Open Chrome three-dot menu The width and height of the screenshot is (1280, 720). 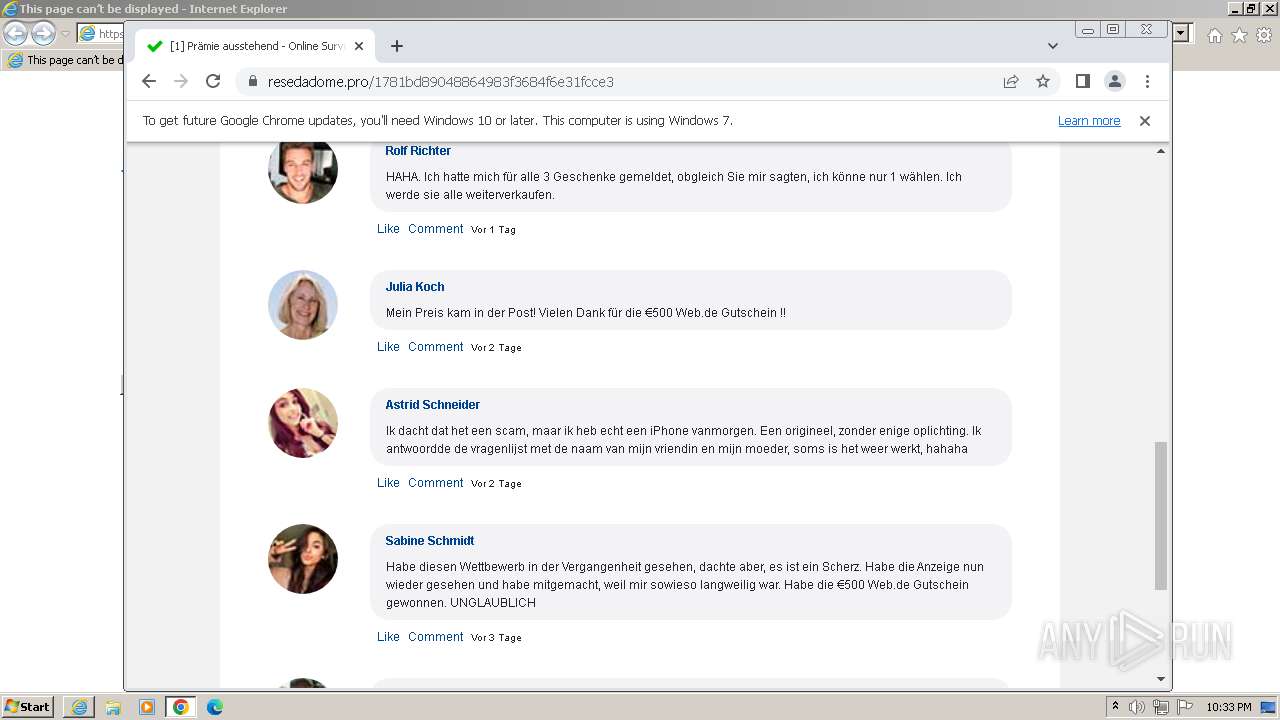tap(1147, 81)
